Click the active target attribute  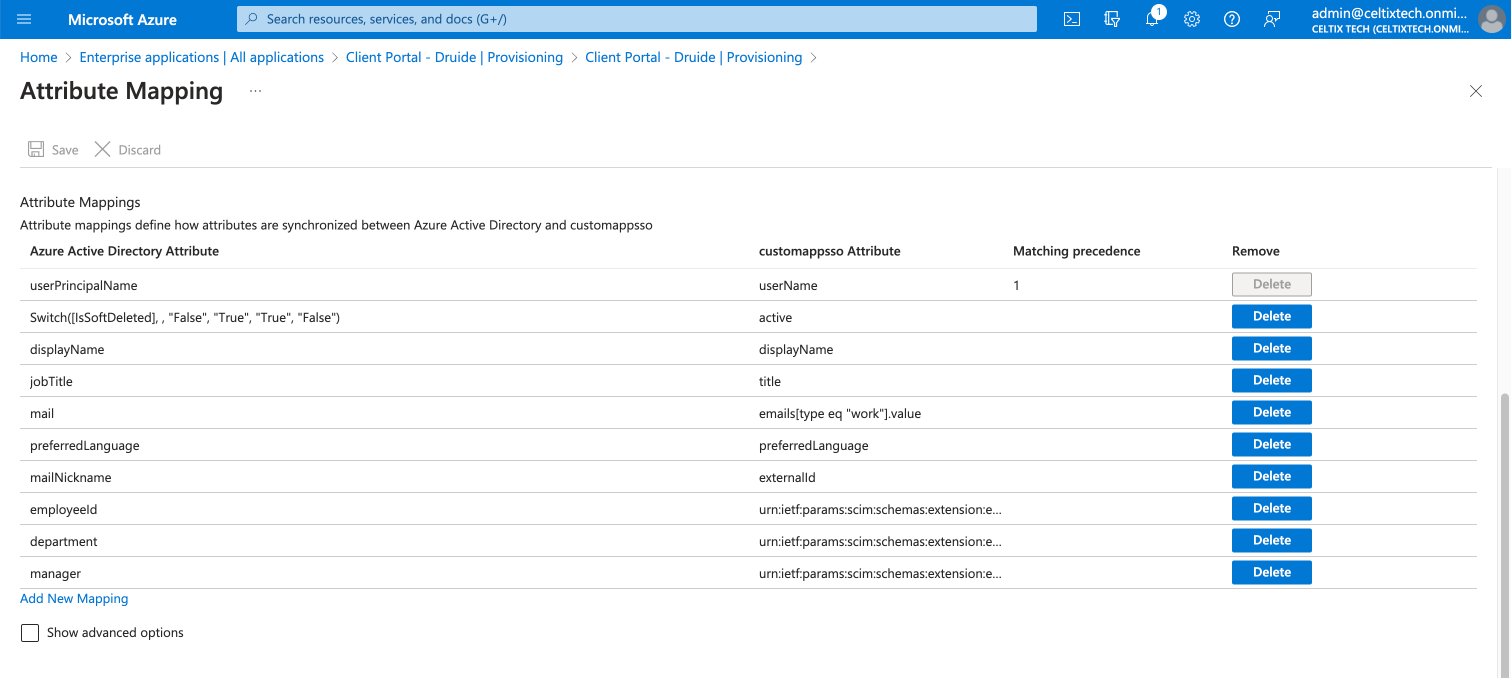pyautogui.click(x=775, y=318)
